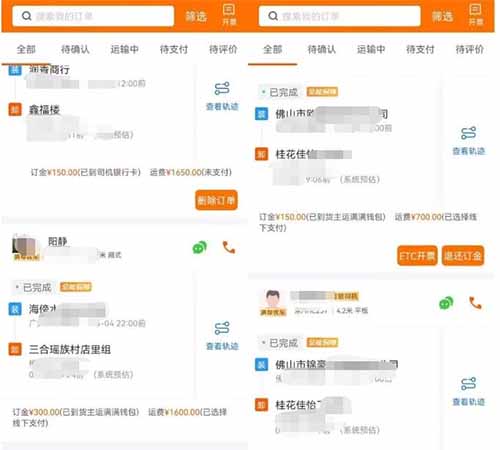The width and height of the screenshot is (500, 450).
Task: Switch to 运输中 tab in left screen
Action: coord(125,50)
